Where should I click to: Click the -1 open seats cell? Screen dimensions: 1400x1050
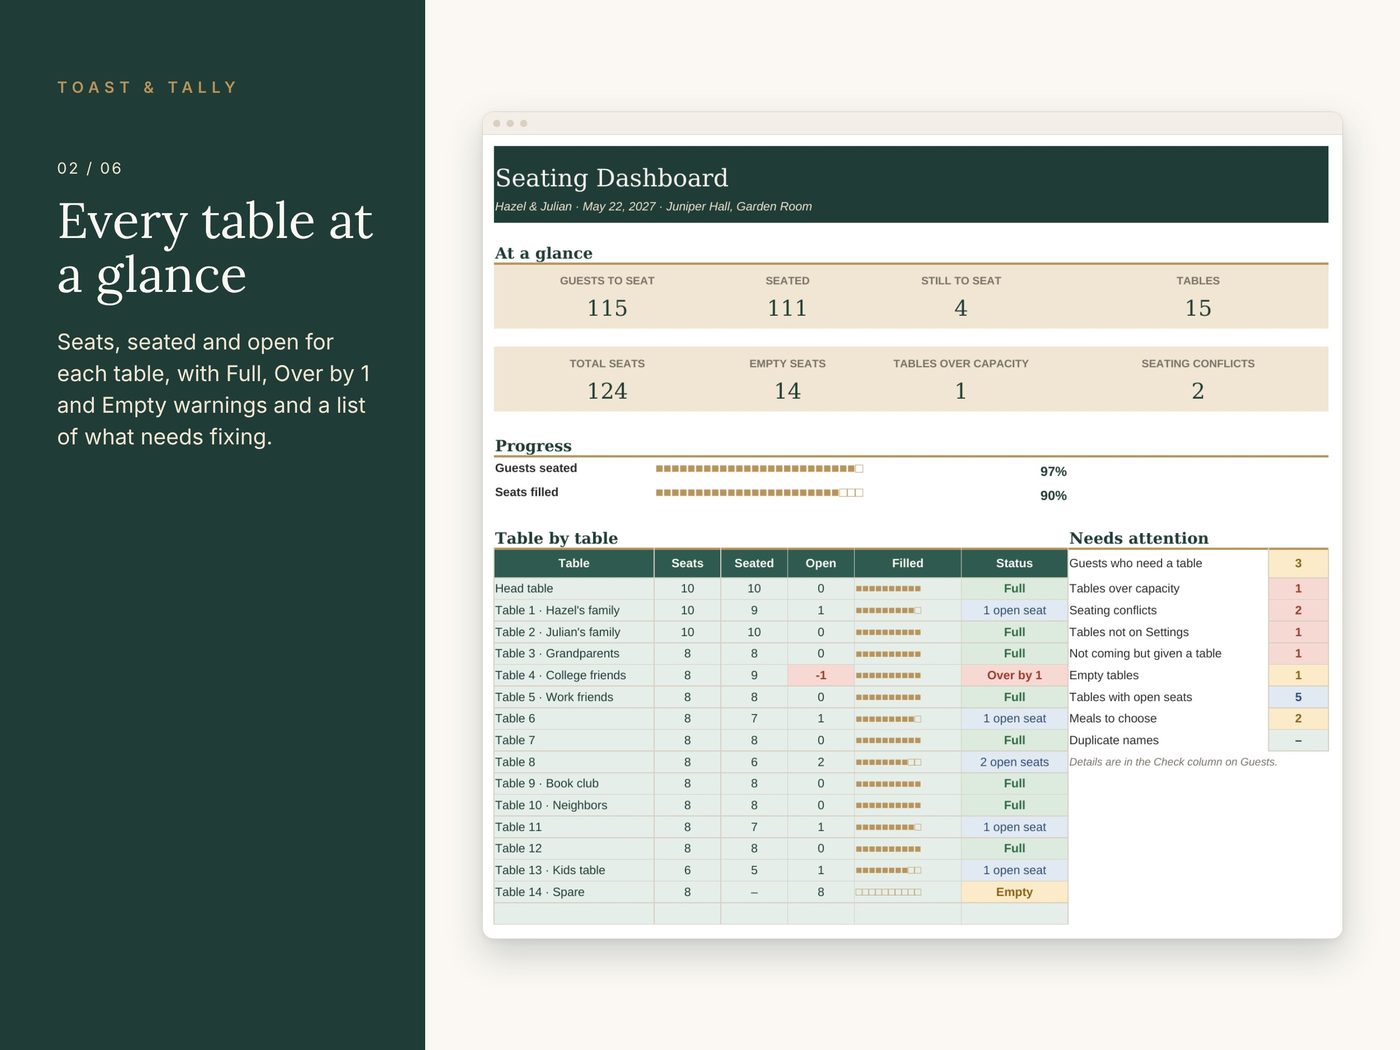tap(821, 675)
